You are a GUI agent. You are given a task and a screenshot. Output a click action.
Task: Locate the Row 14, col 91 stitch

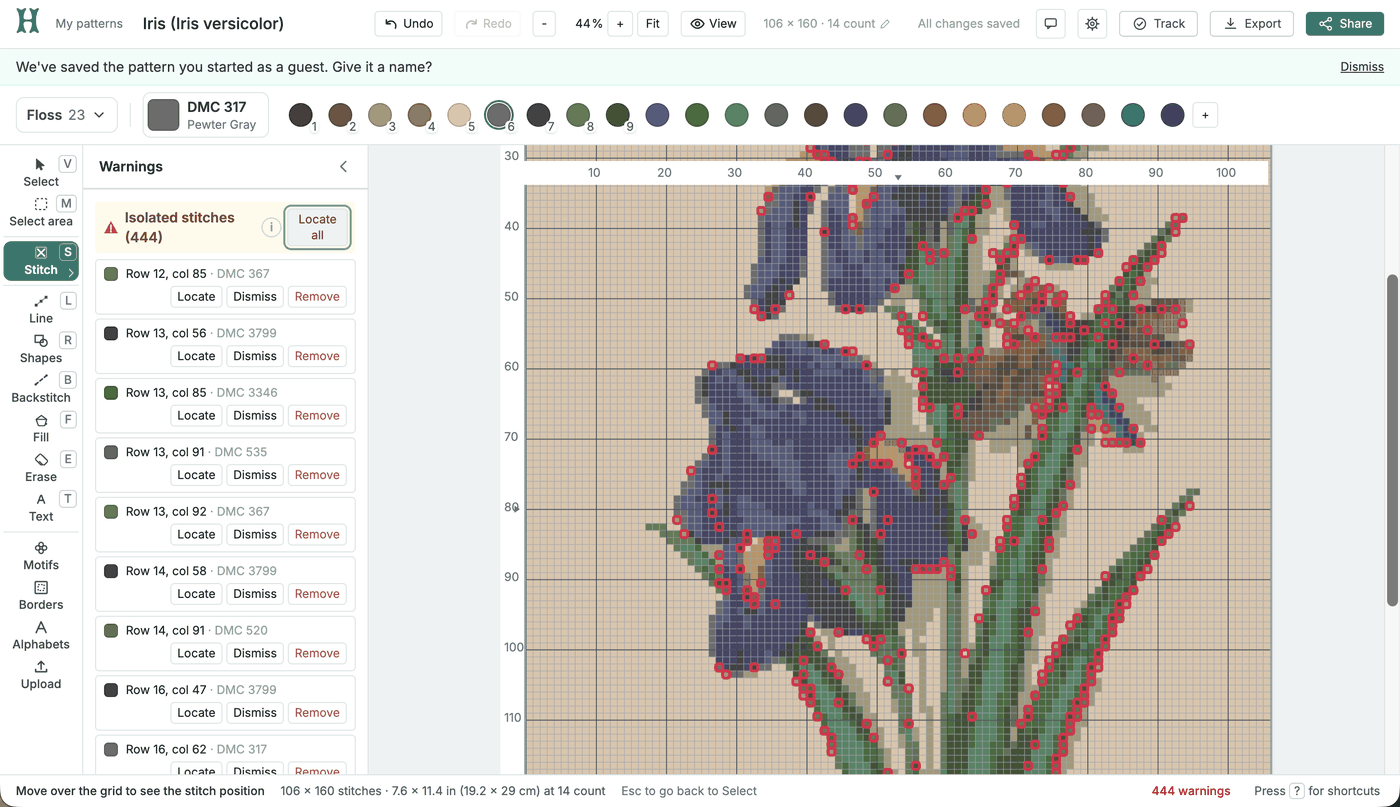(x=196, y=654)
